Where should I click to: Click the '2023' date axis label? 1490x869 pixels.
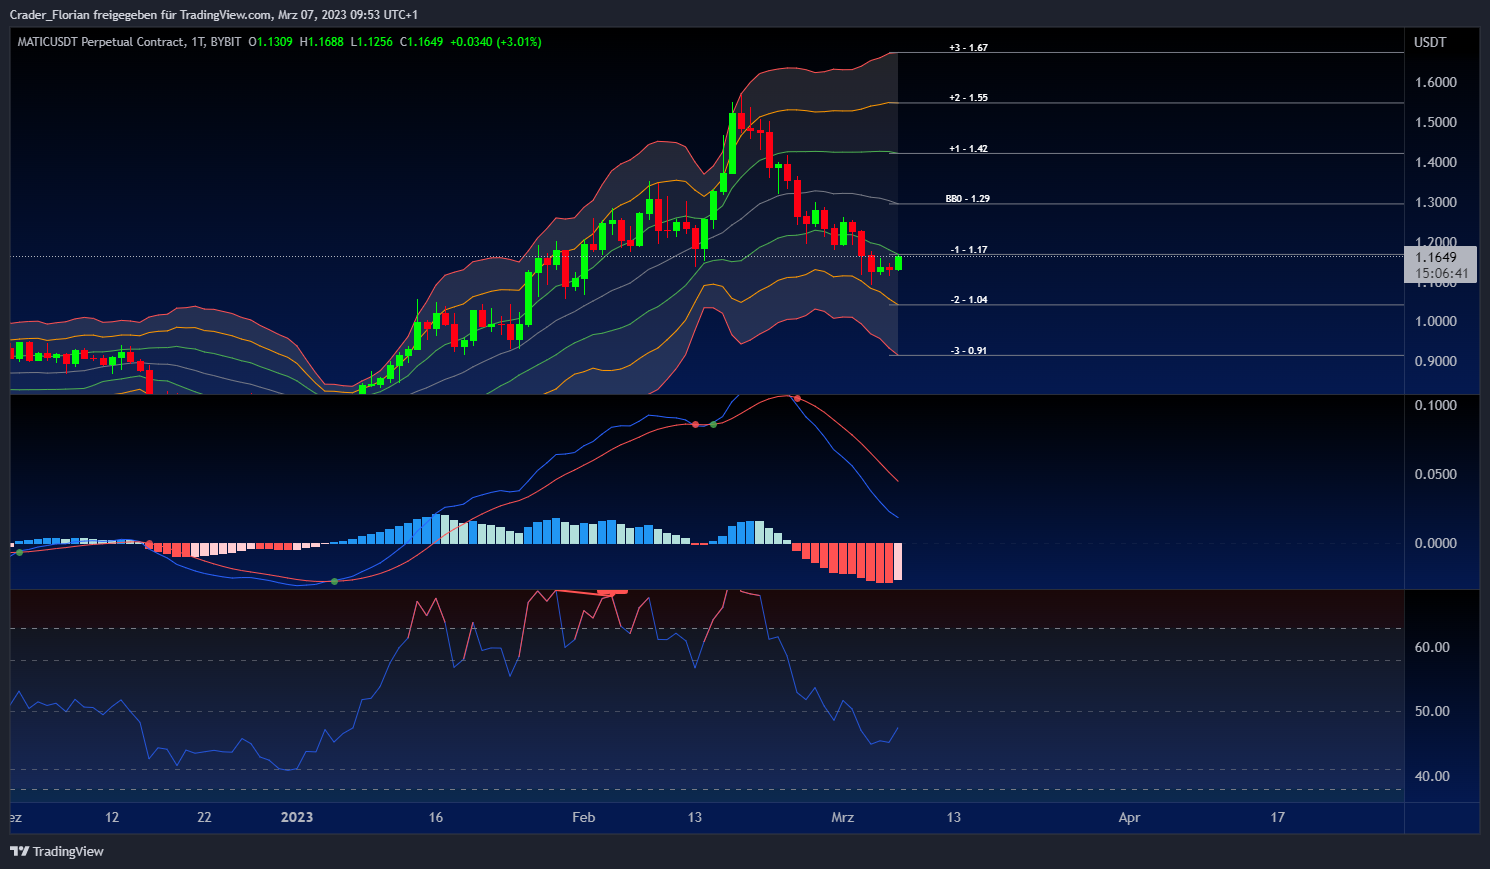pos(297,817)
